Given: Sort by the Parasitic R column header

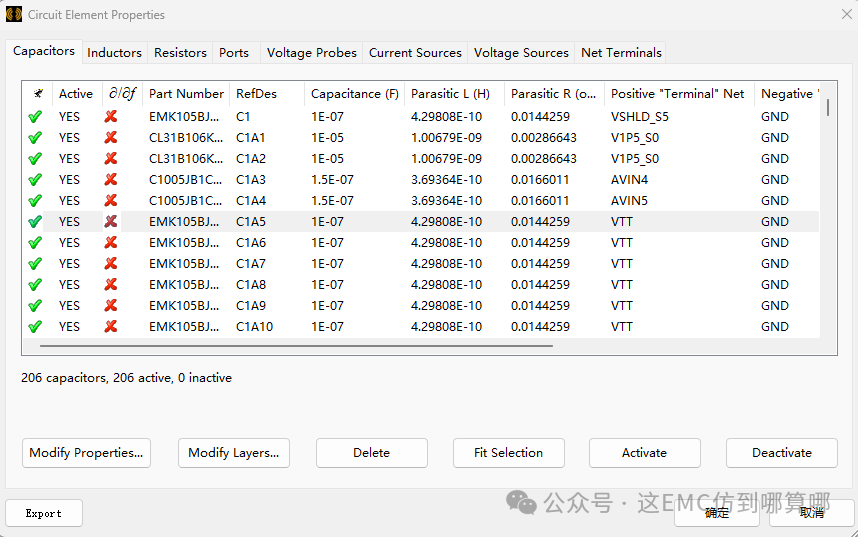Looking at the screenshot, I should [x=554, y=94].
